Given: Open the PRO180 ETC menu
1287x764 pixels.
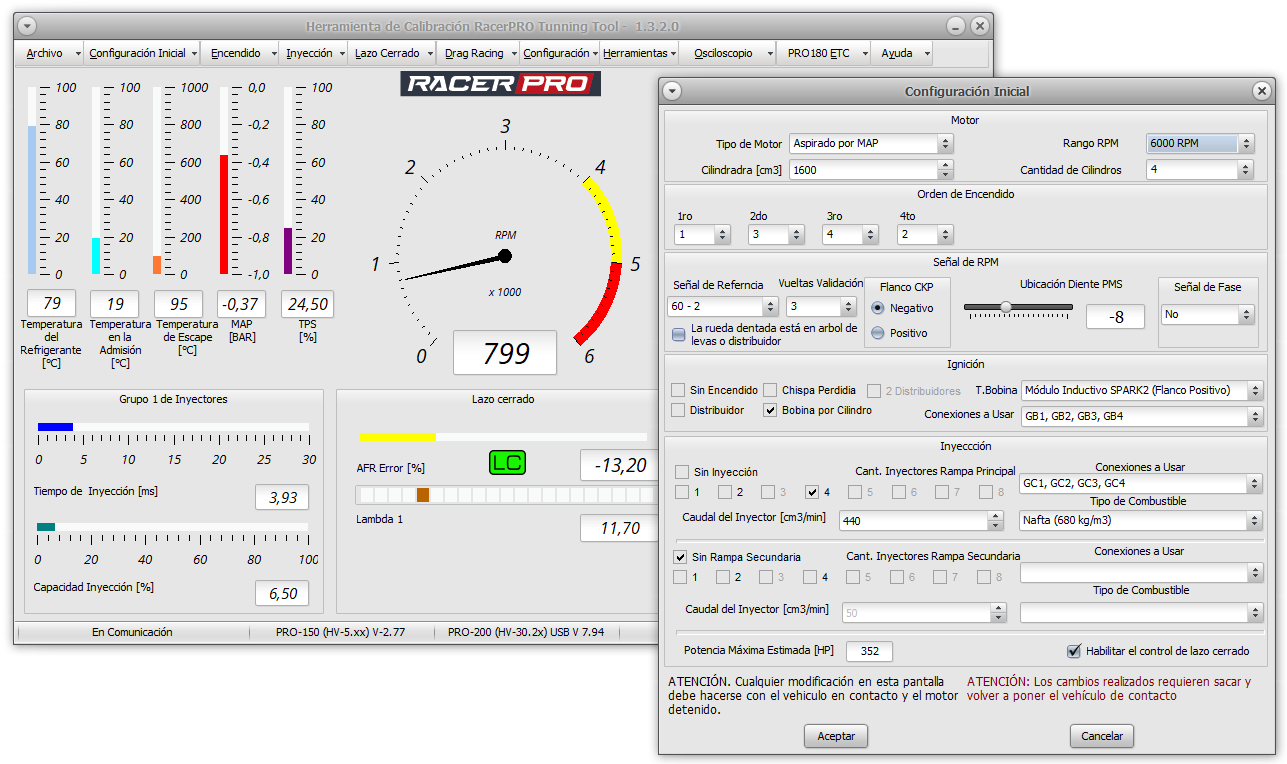Looking at the screenshot, I should point(824,53).
